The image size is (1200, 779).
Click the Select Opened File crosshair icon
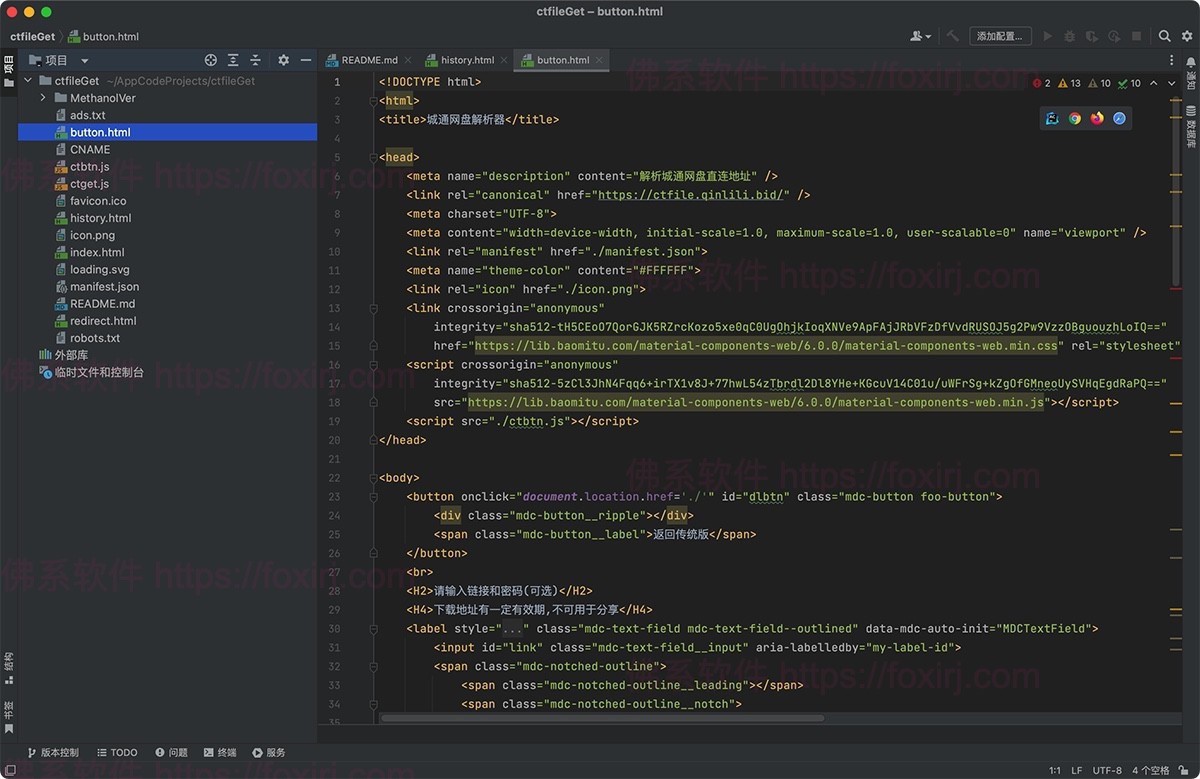(x=209, y=60)
